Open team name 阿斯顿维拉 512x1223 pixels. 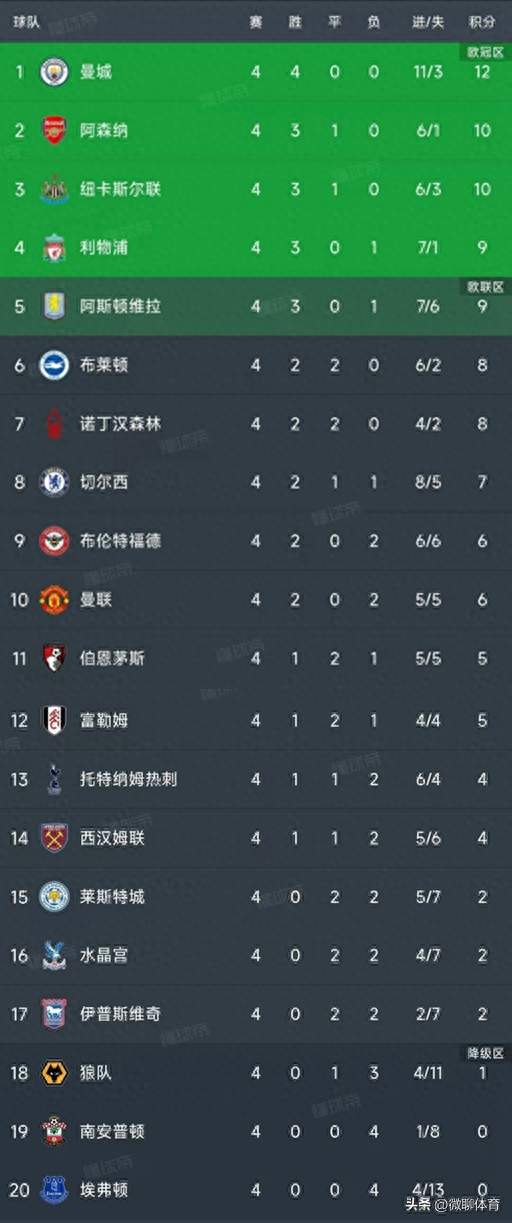(x=120, y=306)
